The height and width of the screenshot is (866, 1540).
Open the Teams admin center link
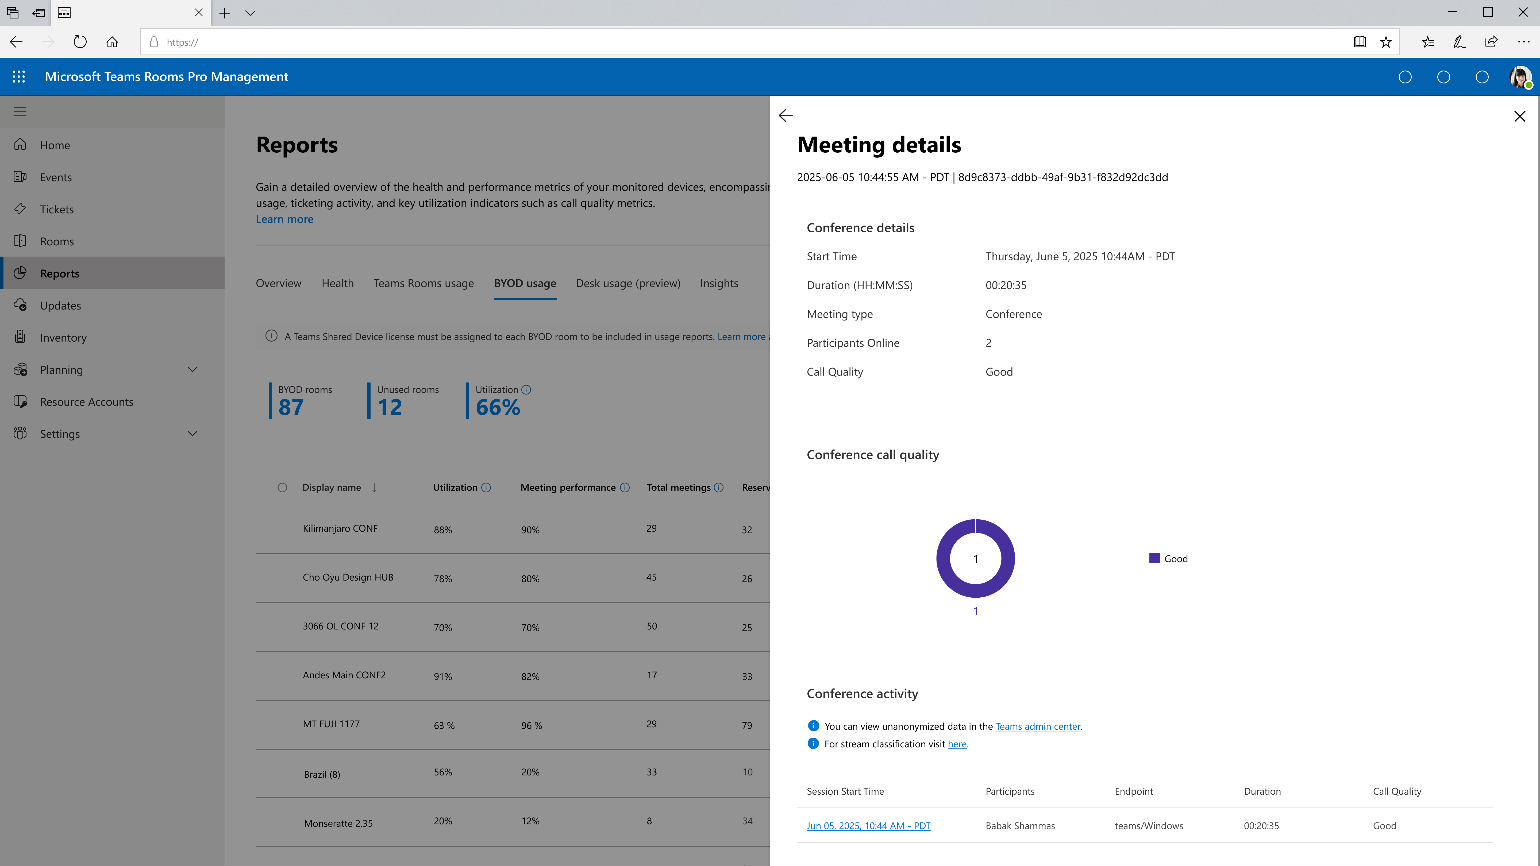1038,727
